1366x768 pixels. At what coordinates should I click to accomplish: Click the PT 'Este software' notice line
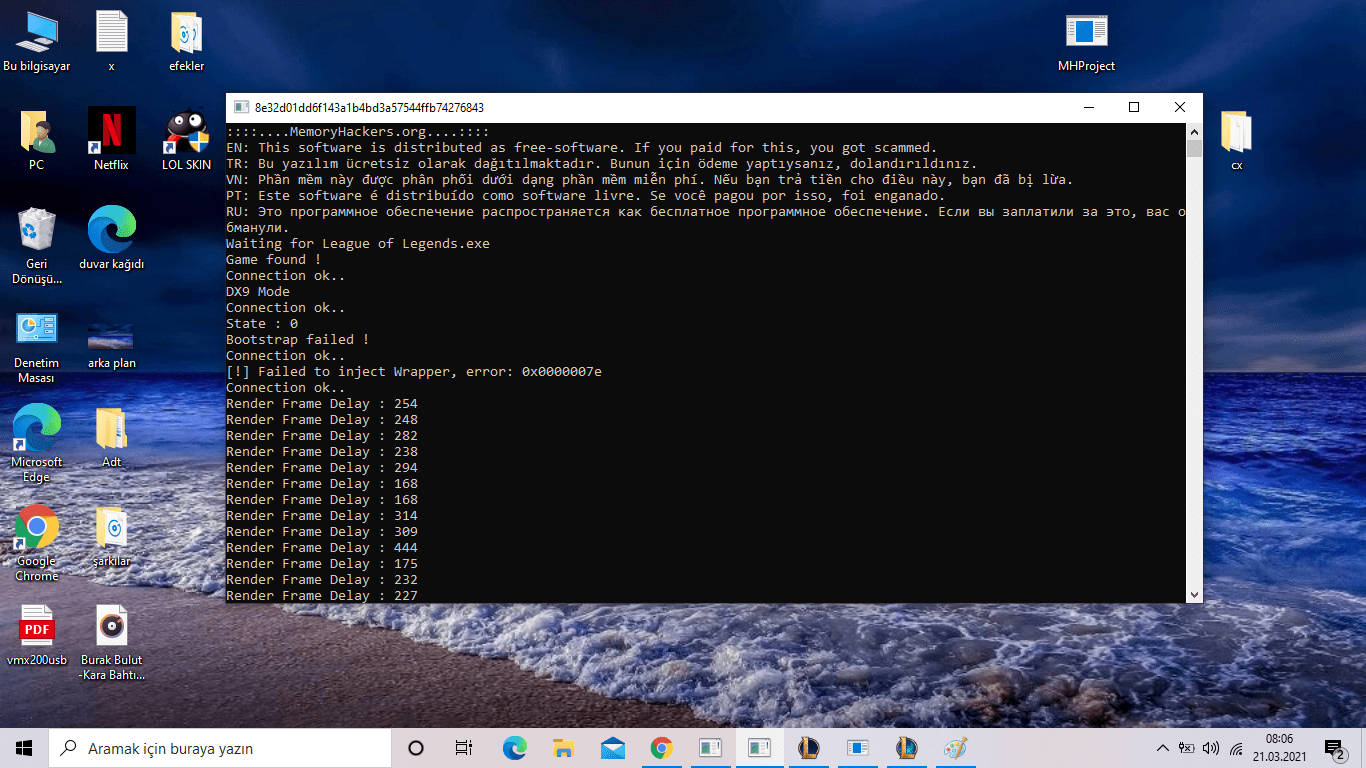[586, 196]
